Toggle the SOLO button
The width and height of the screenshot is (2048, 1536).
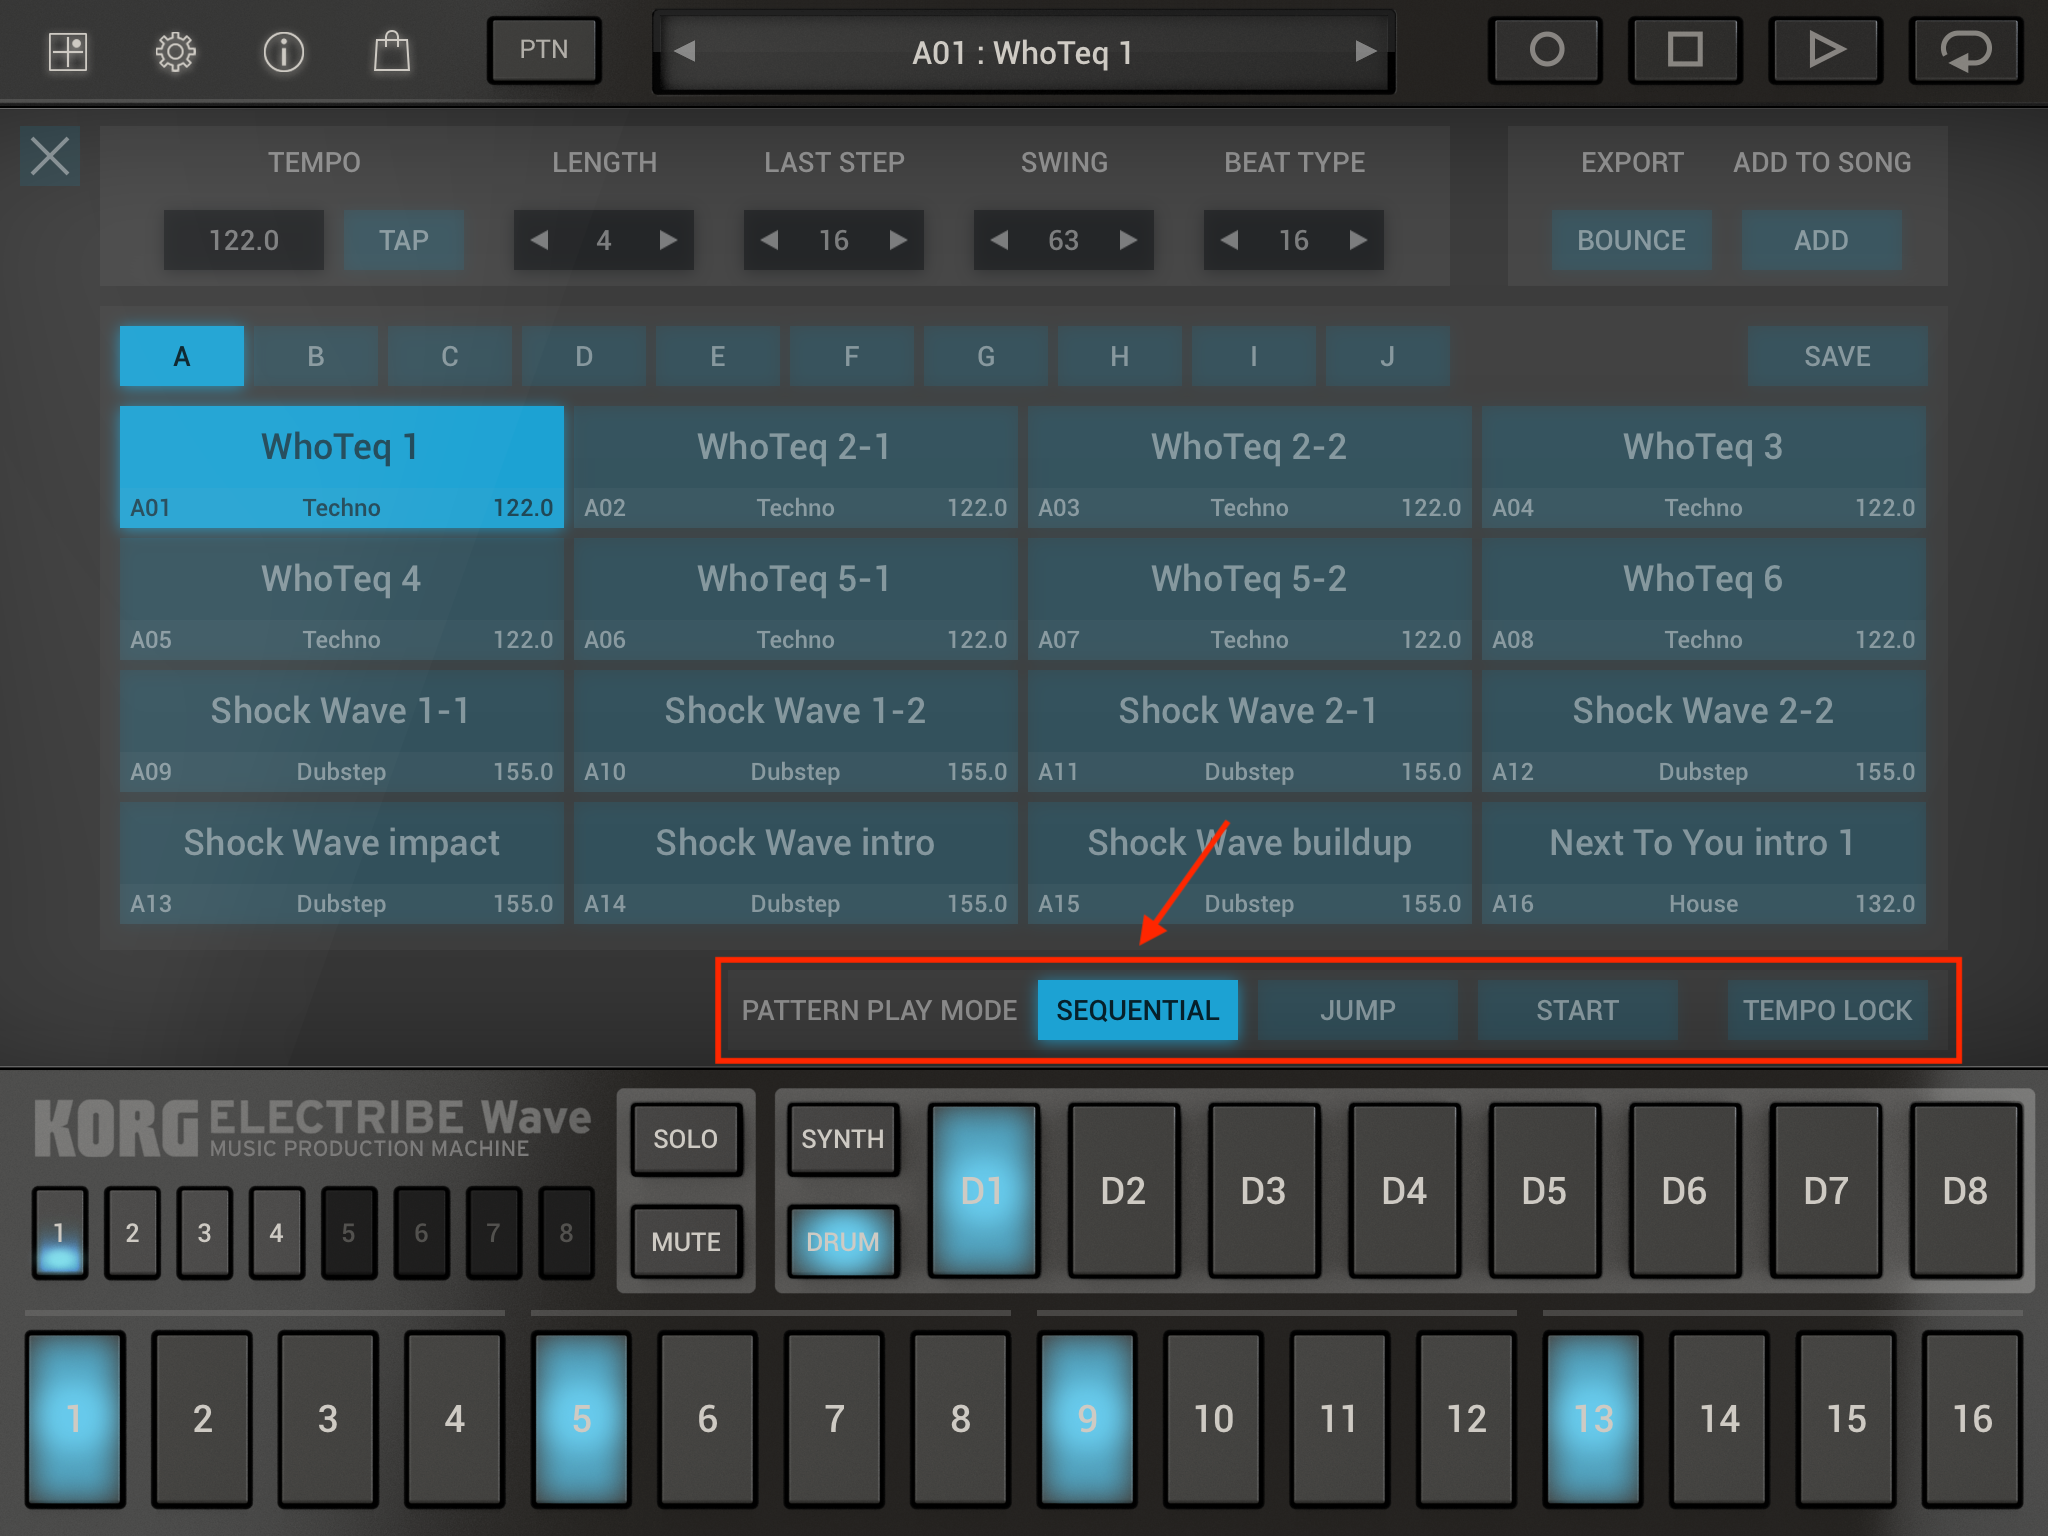click(x=686, y=1139)
